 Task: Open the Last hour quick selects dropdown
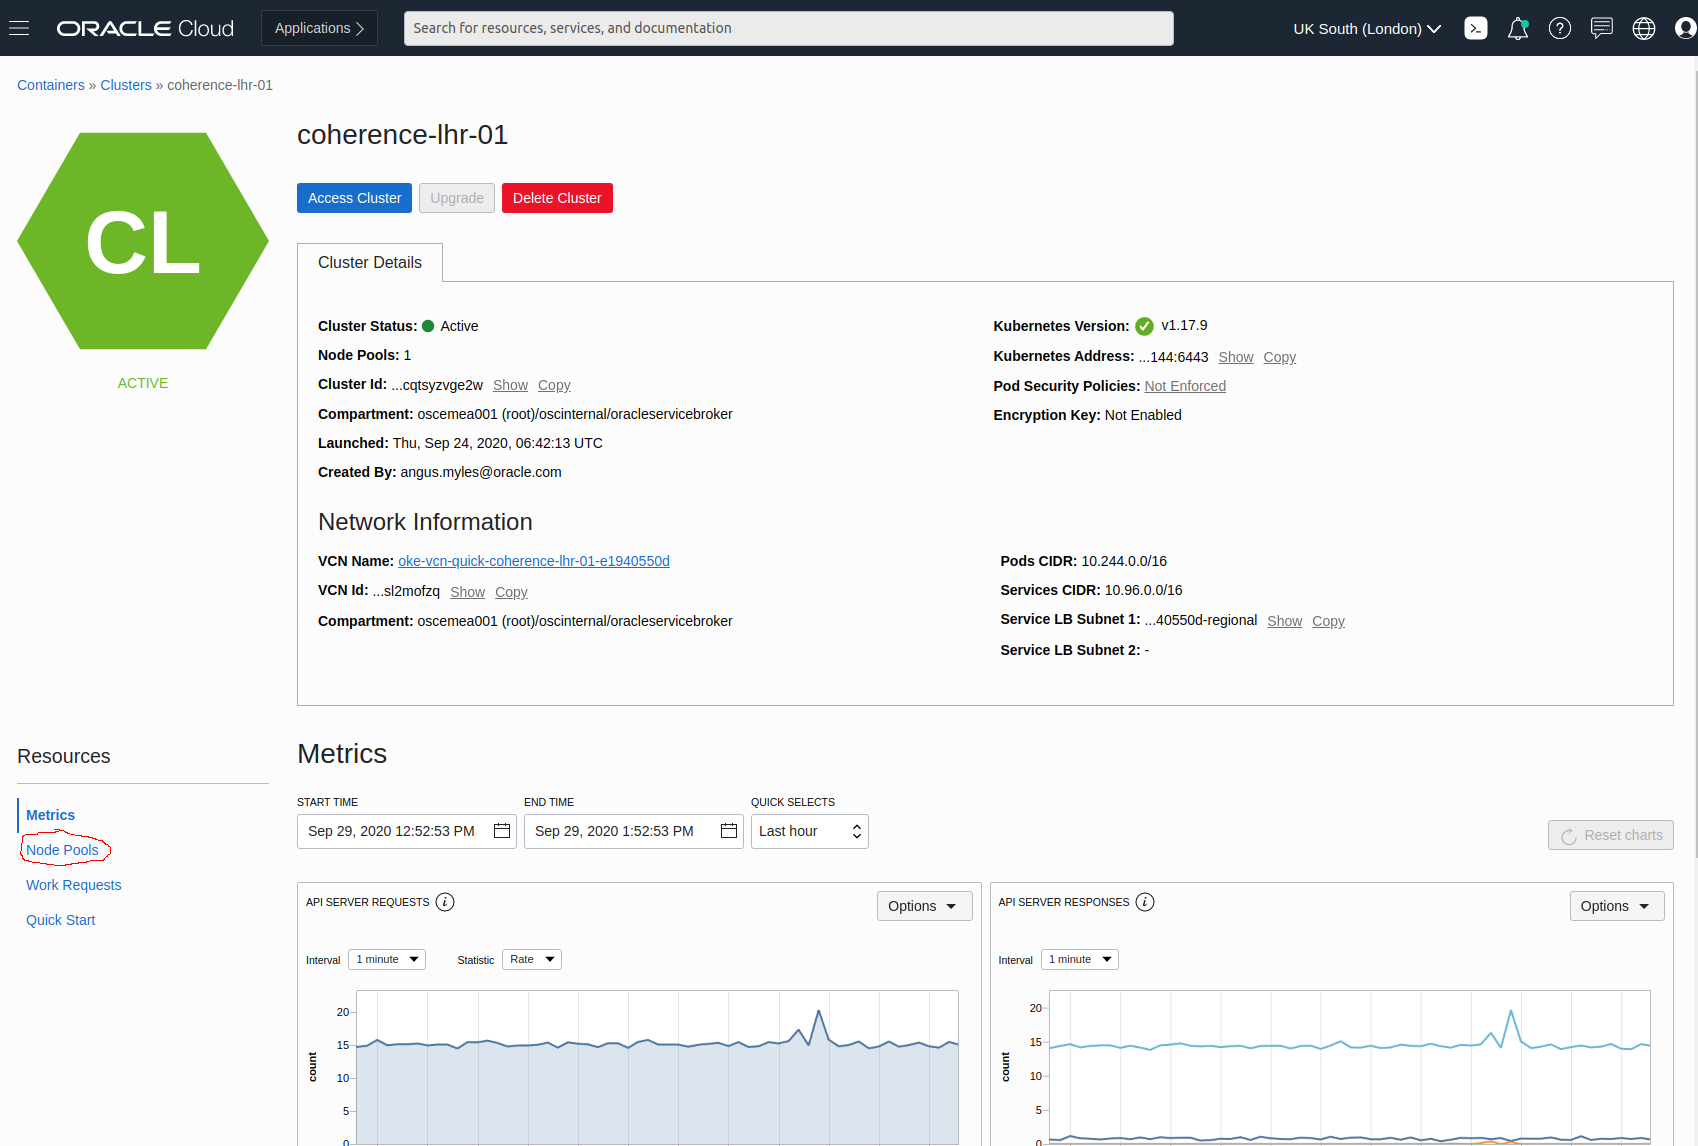click(810, 831)
